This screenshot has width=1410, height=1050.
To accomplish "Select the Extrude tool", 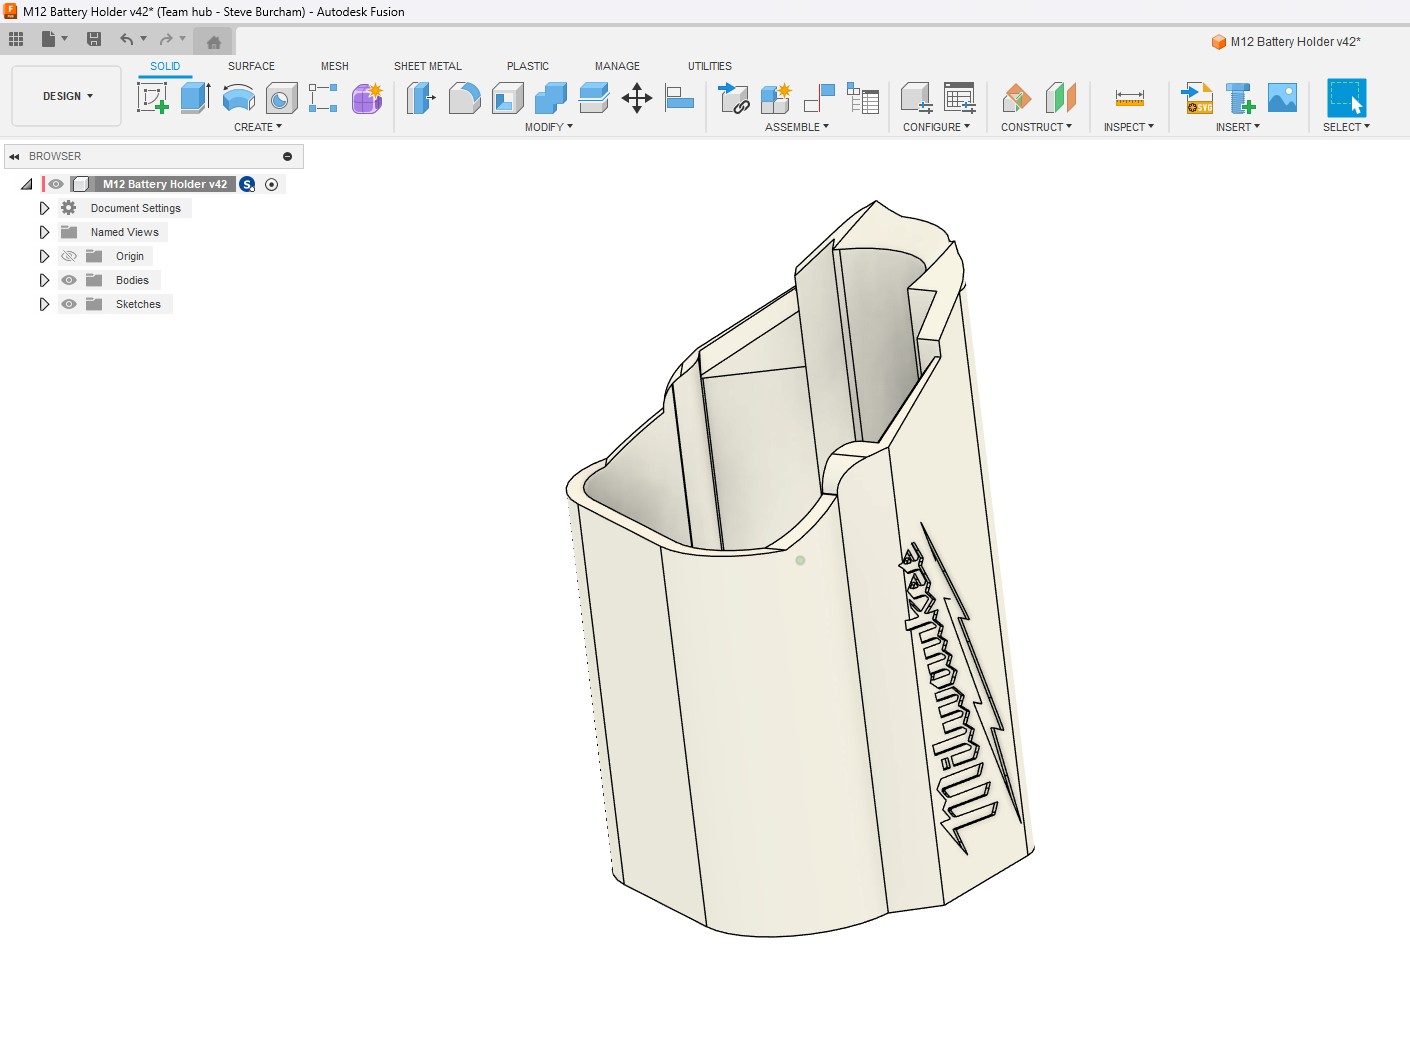I will coord(195,98).
